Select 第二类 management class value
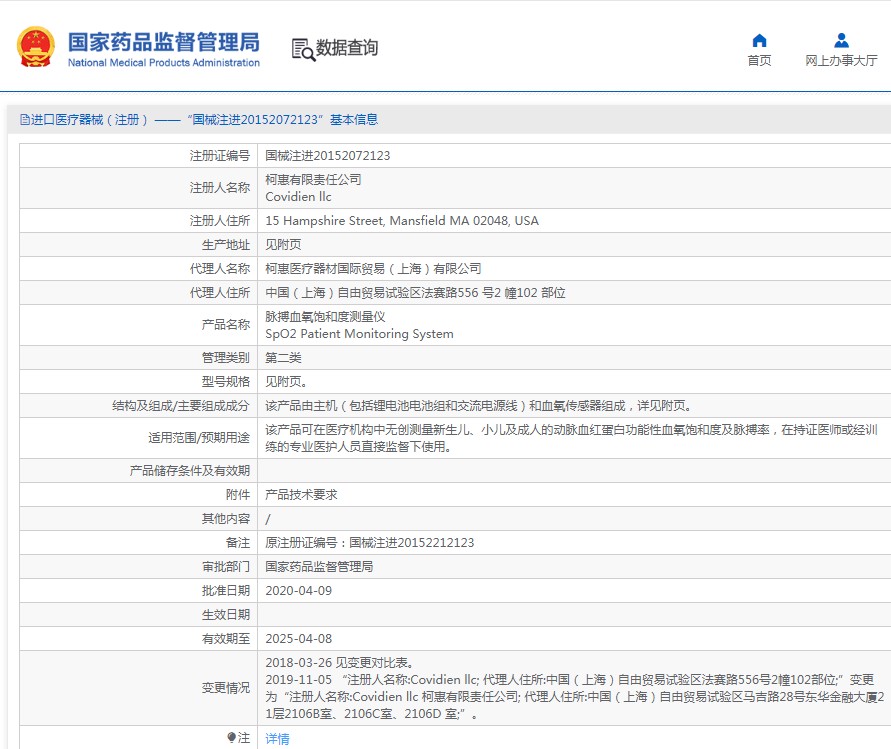 coord(284,357)
